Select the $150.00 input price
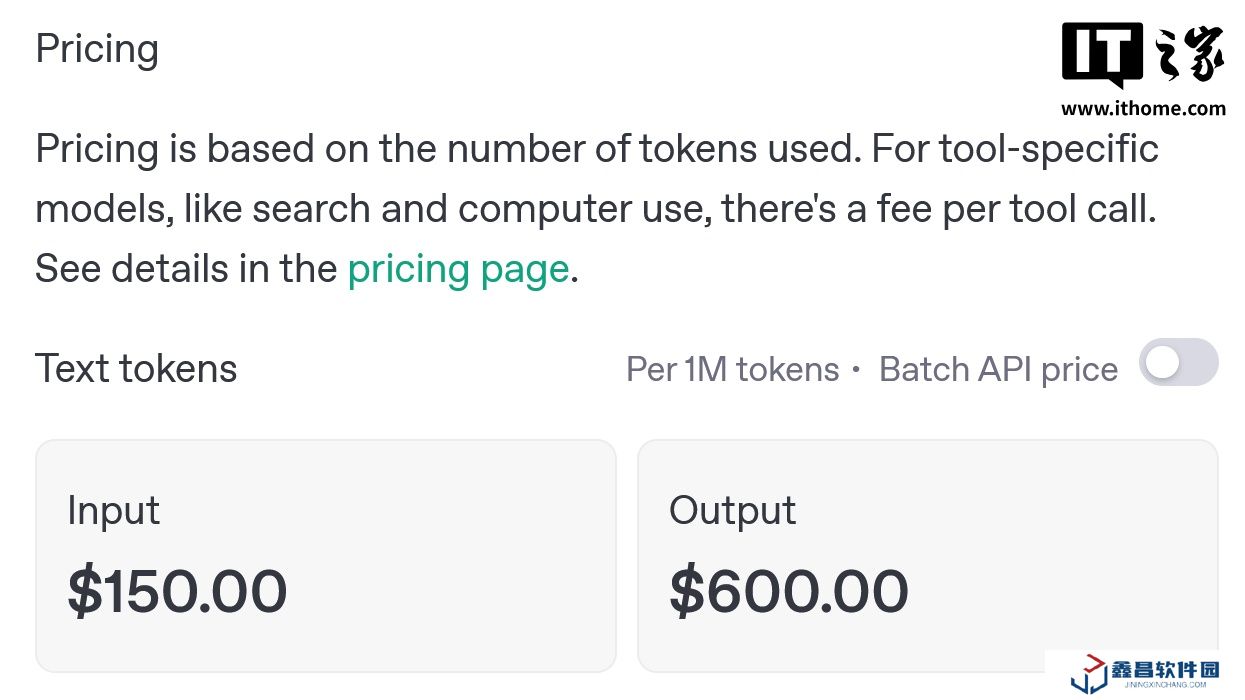This screenshot has width=1245, height=700. click(x=177, y=590)
